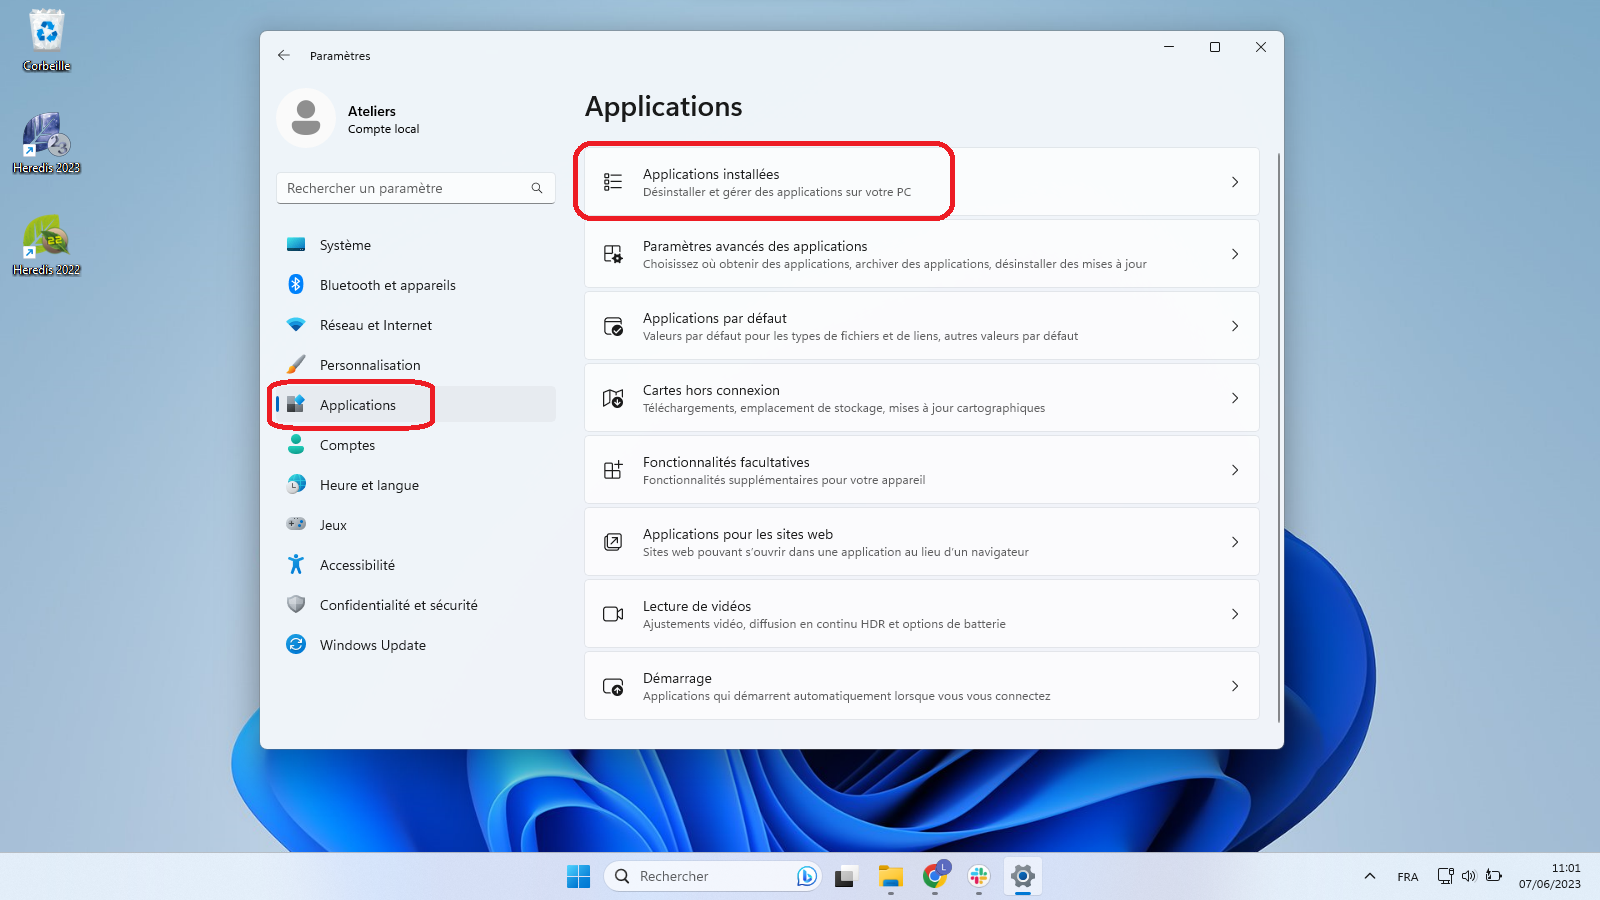Click the Windows Start button
Viewport: 1600px width, 900px height.
[x=578, y=877]
